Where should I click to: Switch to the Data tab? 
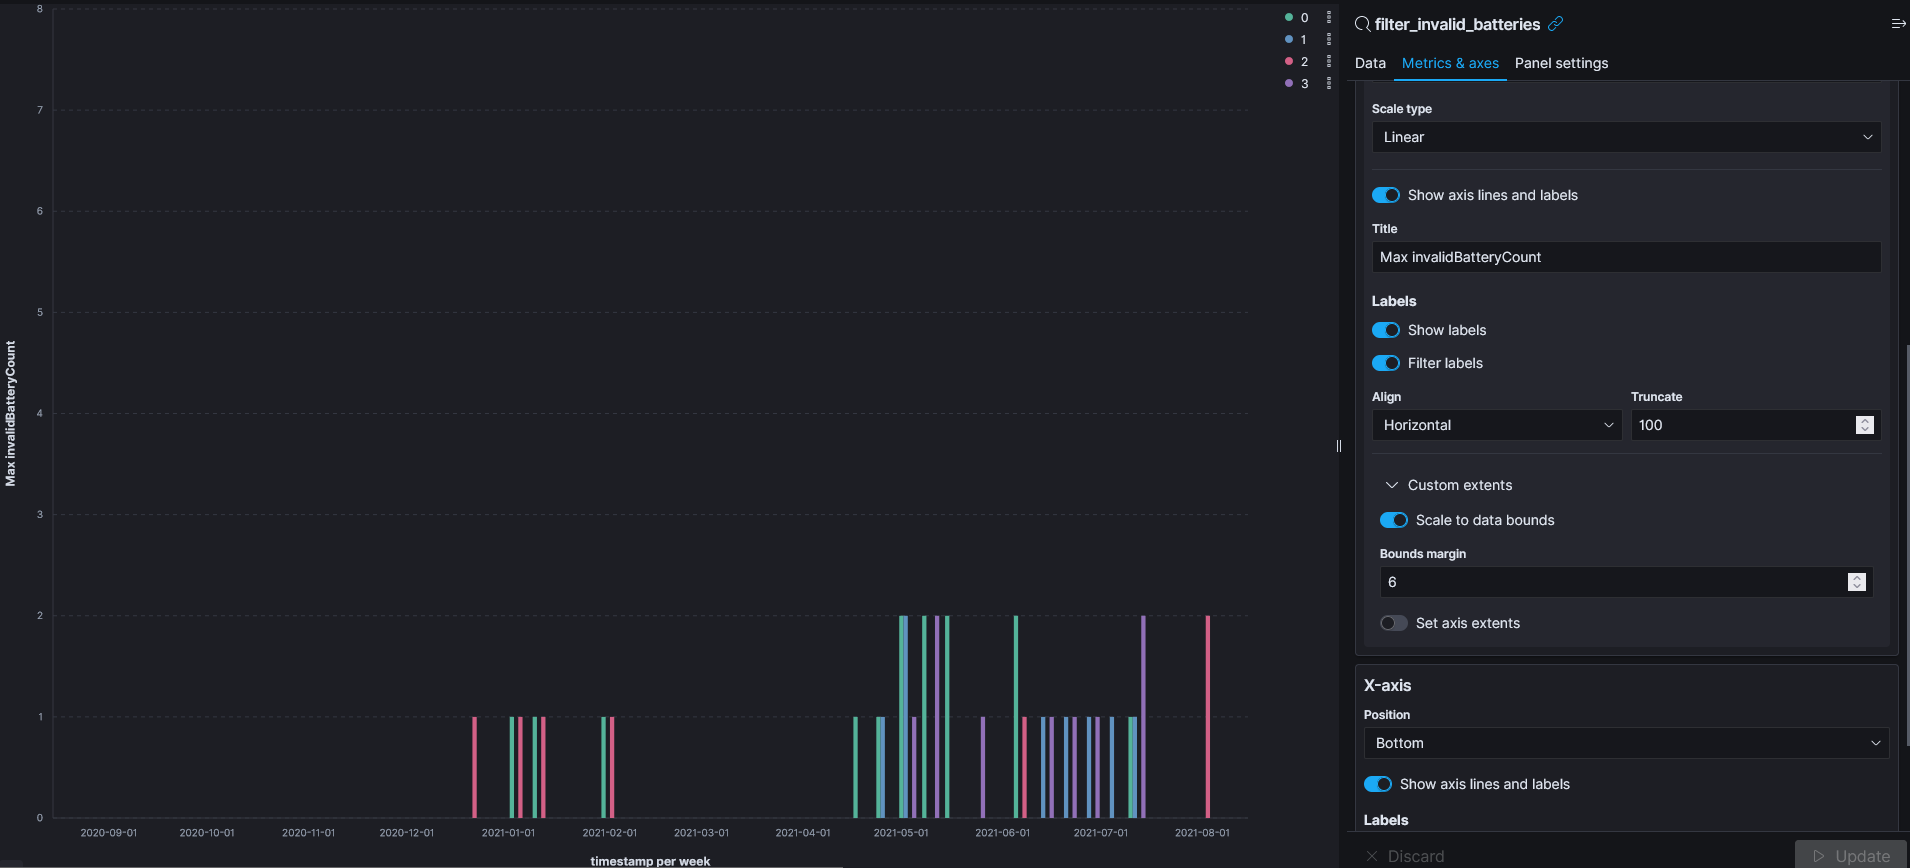pyautogui.click(x=1370, y=63)
